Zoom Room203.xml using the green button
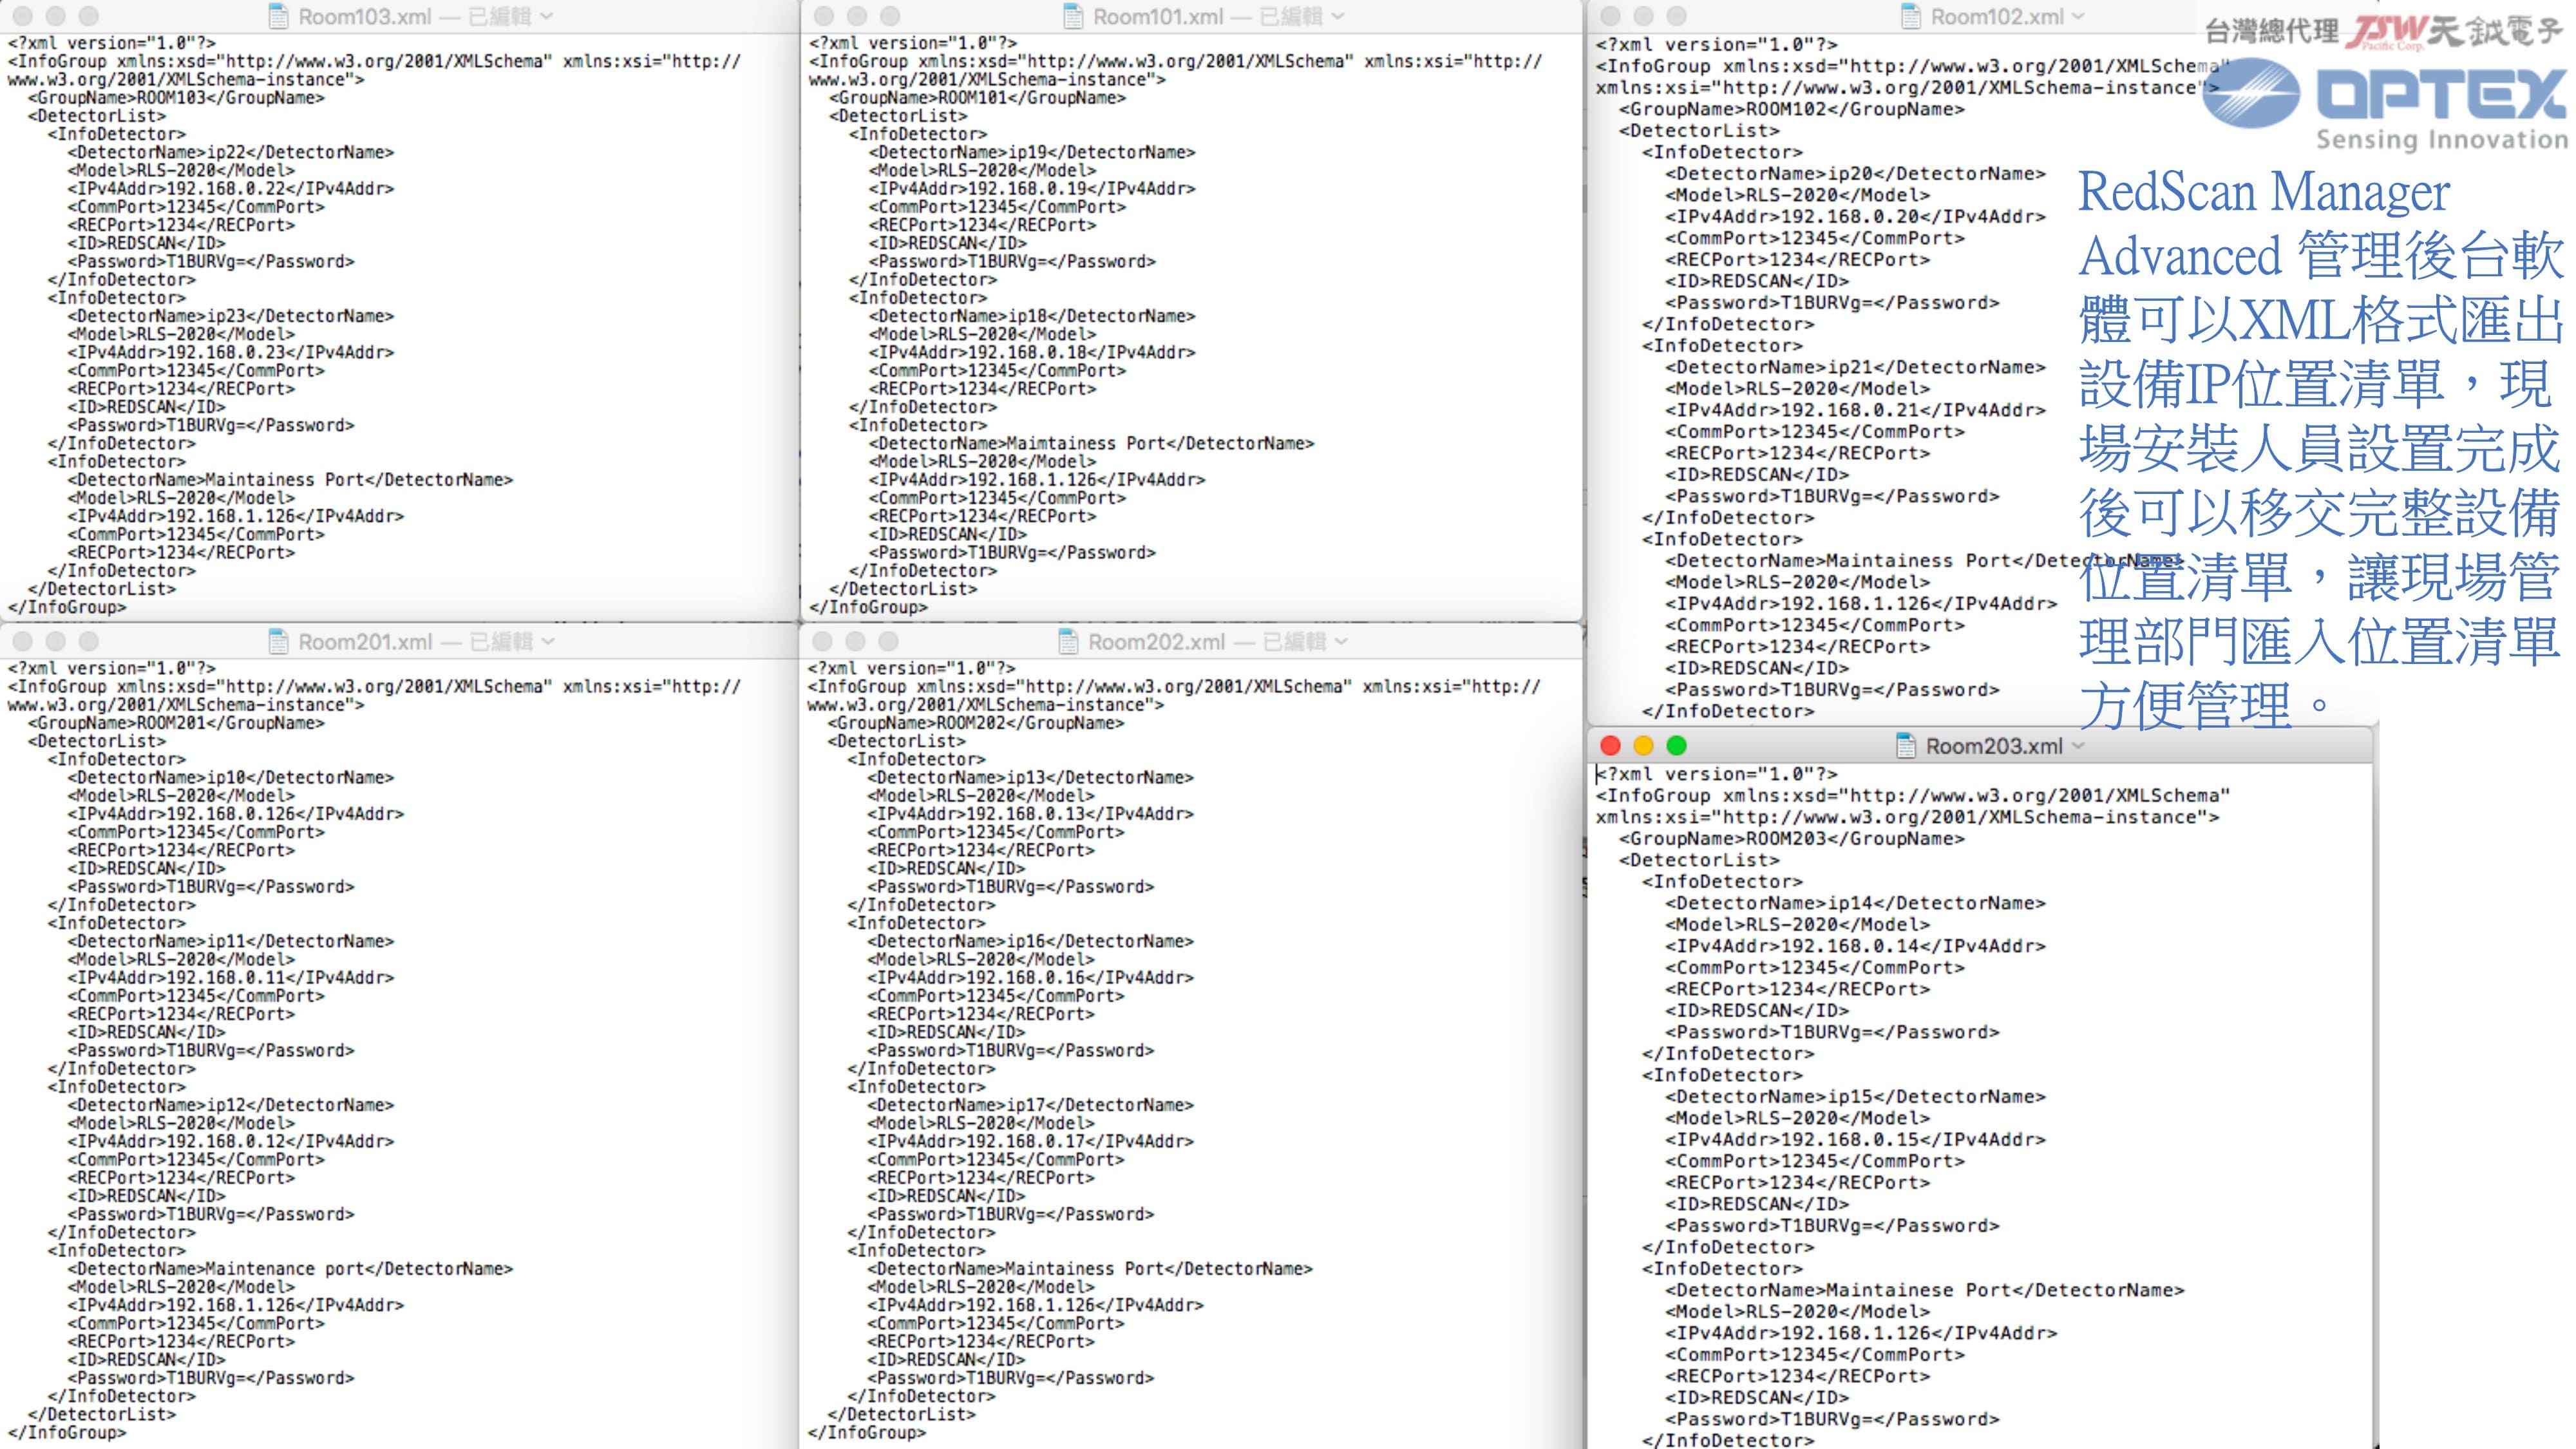This screenshot has height=1449, width=2576. 1677,746
